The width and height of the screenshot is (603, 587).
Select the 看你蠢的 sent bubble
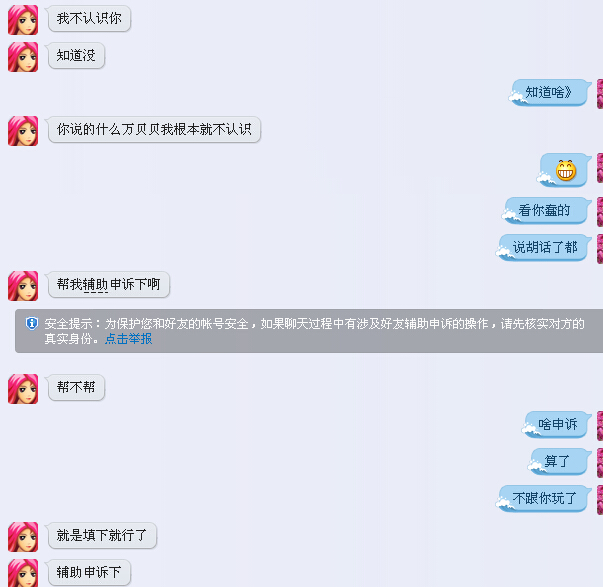(x=546, y=210)
